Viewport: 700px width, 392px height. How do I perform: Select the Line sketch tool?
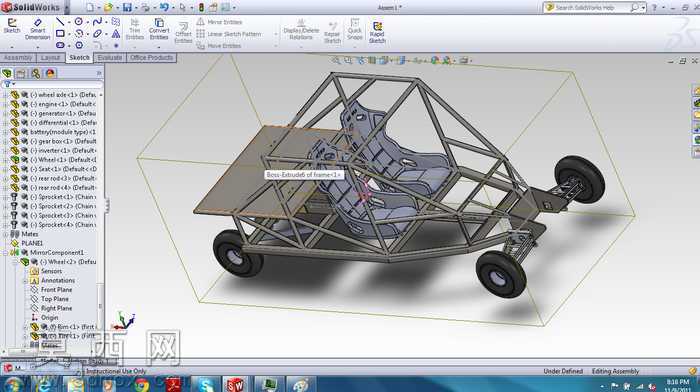[x=59, y=21]
